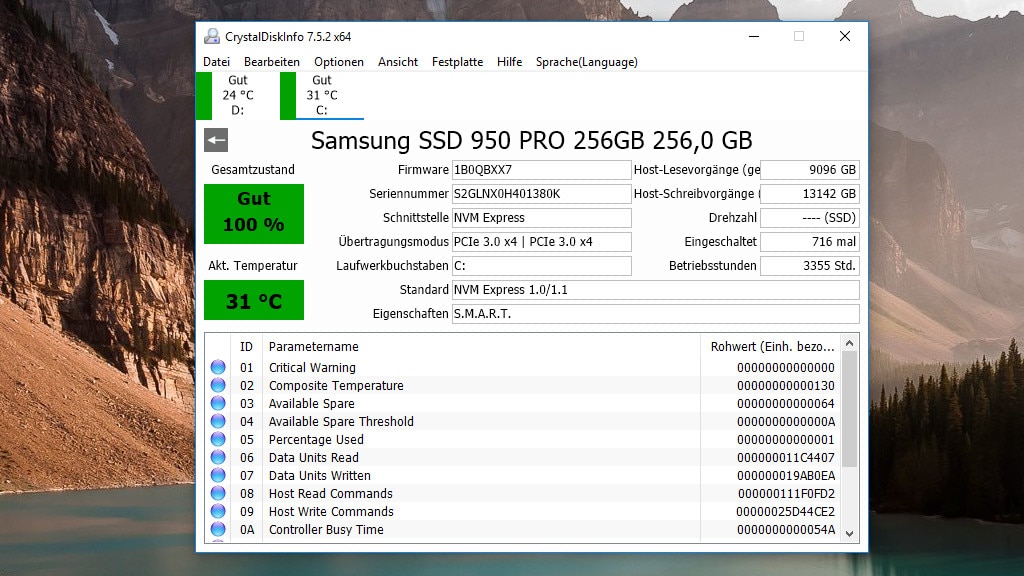Open the Hilfe menu
Viewport: 1024px width, 576px height.
[509, 62]
